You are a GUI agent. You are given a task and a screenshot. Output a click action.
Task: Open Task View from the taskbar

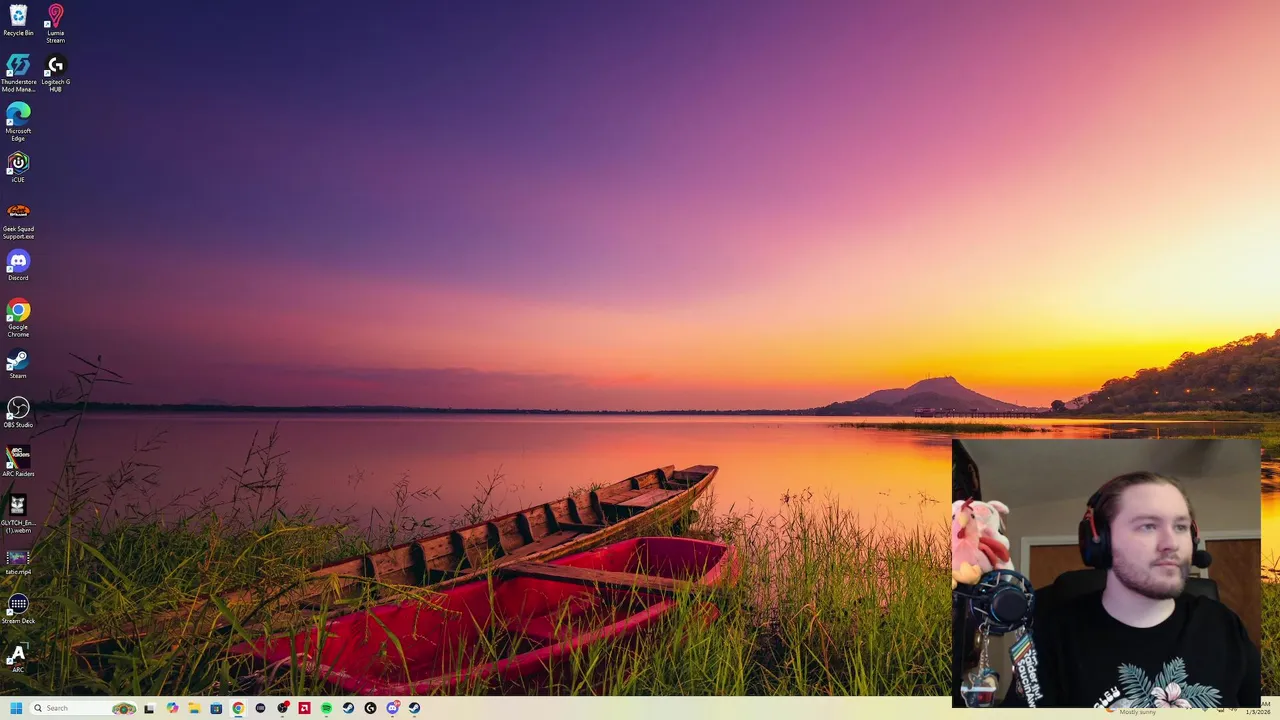[x=150, y=708]
